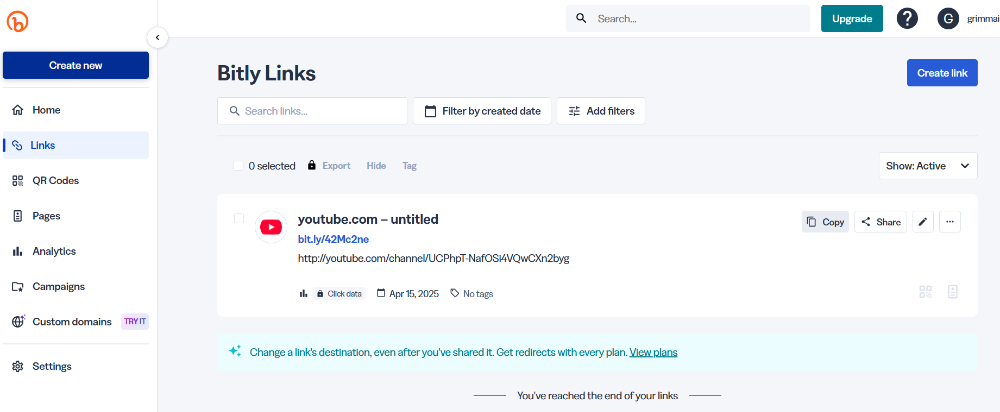Click the sliders icon in Add filters

tap(575, 111)
